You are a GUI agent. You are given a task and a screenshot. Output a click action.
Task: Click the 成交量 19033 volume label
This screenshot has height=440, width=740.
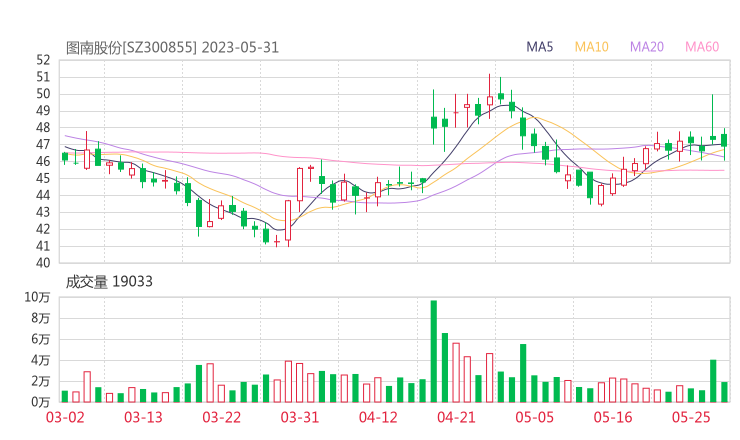pos(109,282)
